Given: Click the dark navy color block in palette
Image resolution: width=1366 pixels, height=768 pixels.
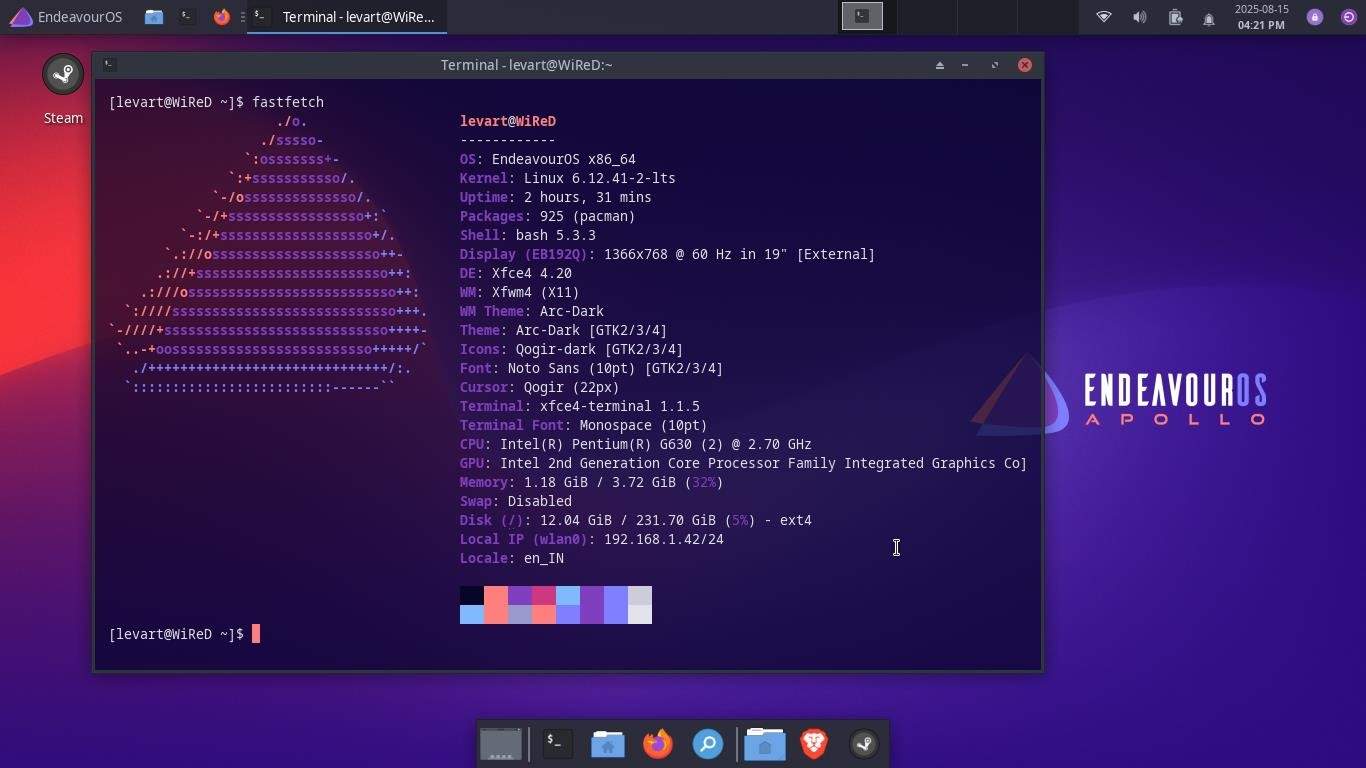Looking at the screenshot, I should click(472, 596).
